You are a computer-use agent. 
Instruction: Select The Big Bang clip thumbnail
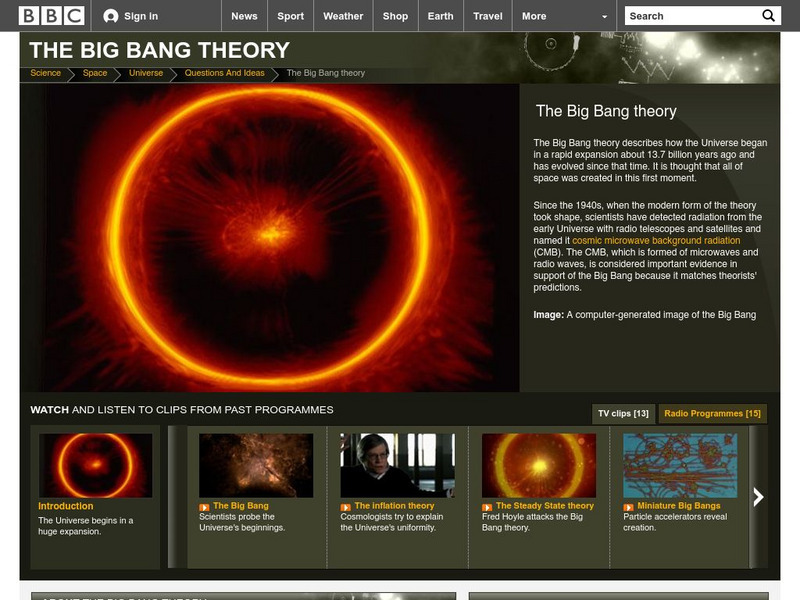click(256, 465)
